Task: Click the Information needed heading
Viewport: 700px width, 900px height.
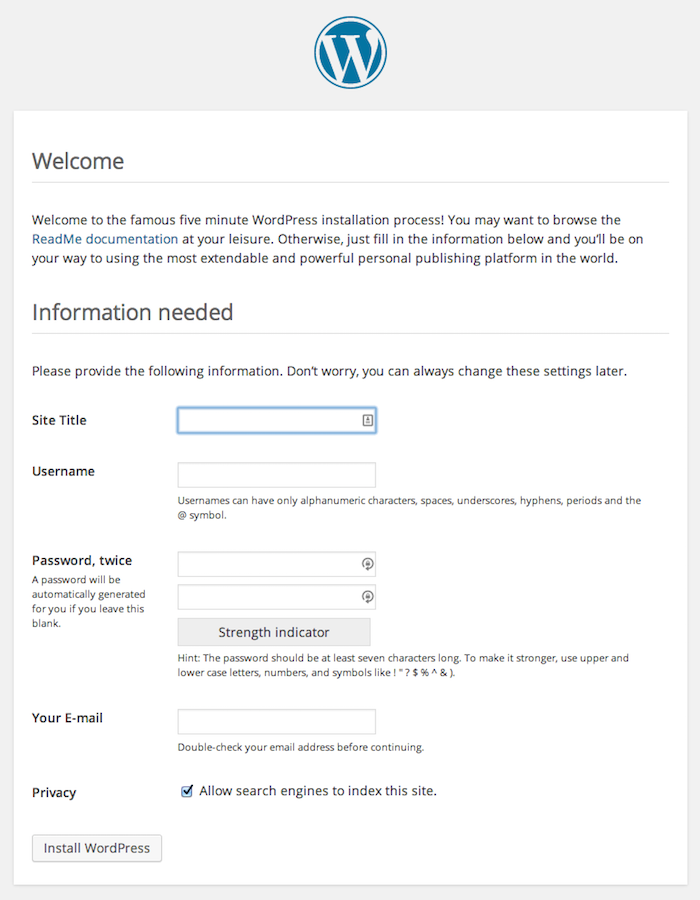Action: [x=133, y=312]
